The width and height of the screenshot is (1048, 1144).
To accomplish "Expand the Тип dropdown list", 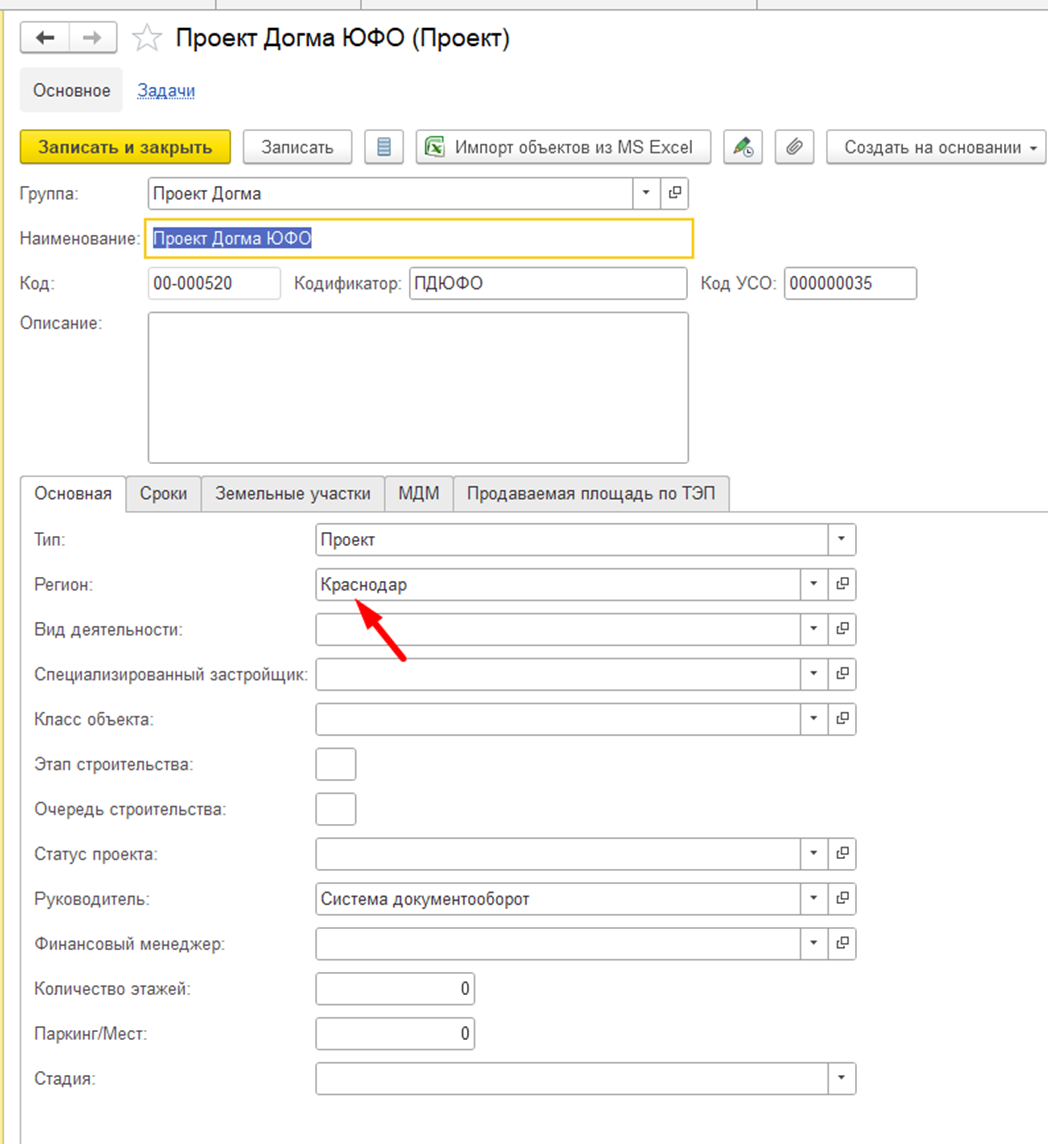I will [x=841, y=540].
